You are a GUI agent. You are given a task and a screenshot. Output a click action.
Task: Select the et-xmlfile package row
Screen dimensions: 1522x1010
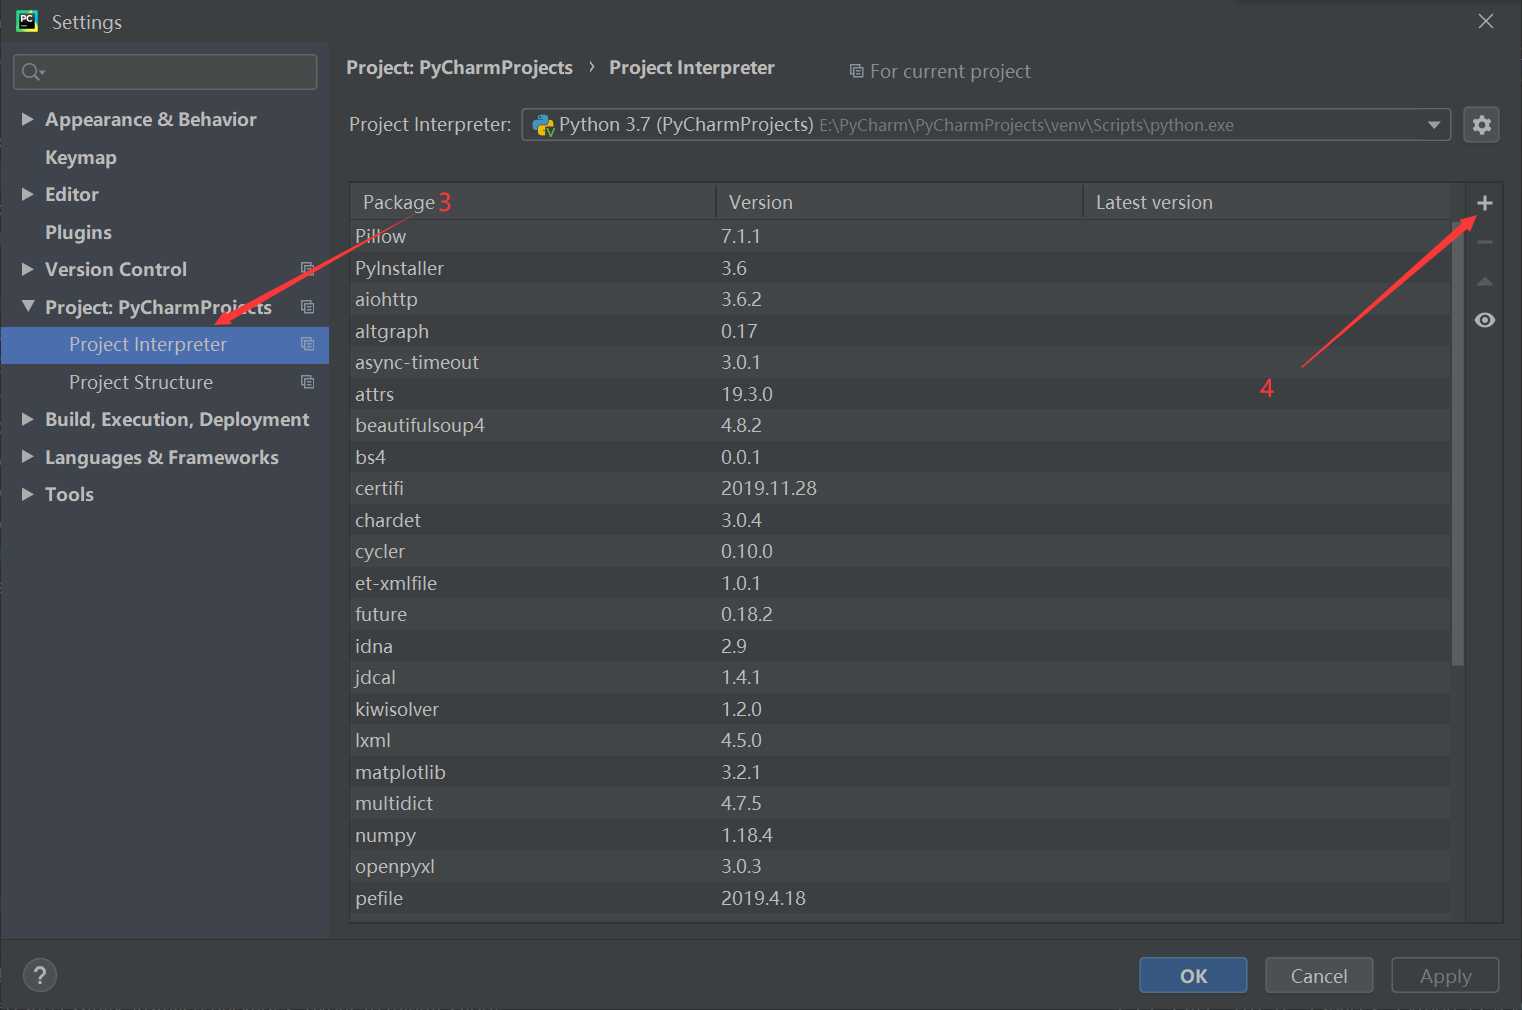point(900,583)
